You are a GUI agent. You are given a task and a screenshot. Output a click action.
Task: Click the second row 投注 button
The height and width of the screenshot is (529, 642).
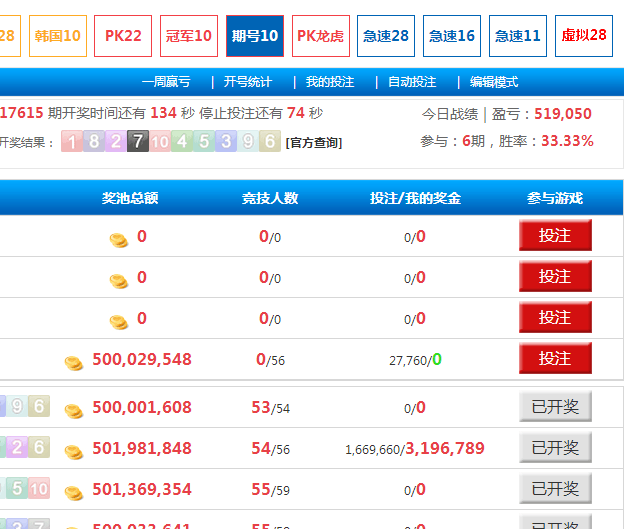[555, 276]
